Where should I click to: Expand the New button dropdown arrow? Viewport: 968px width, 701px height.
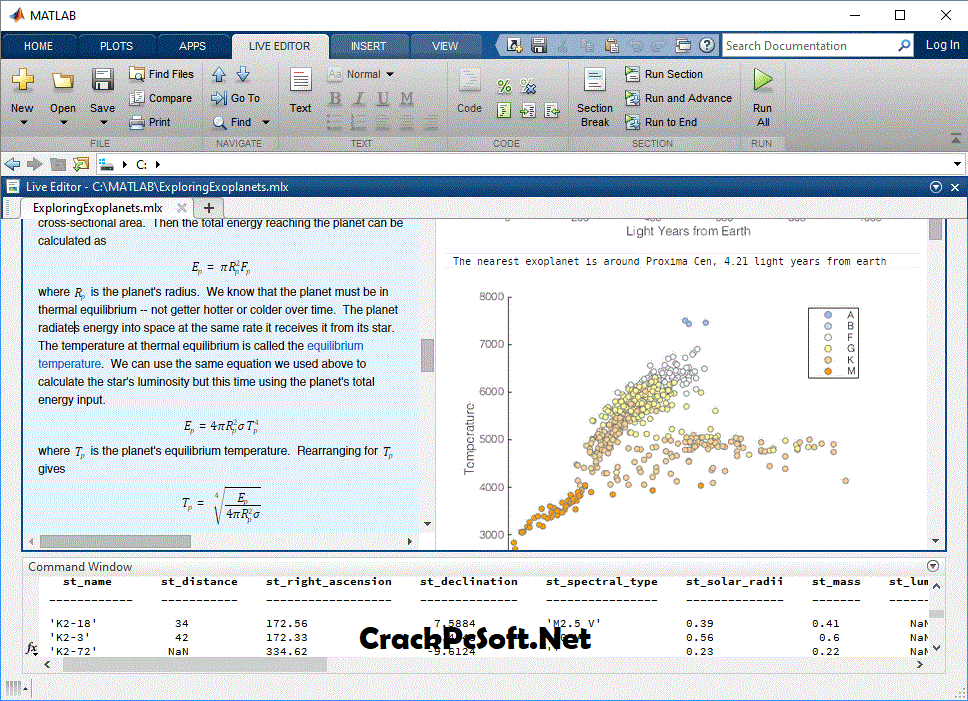tap(23, 123)
